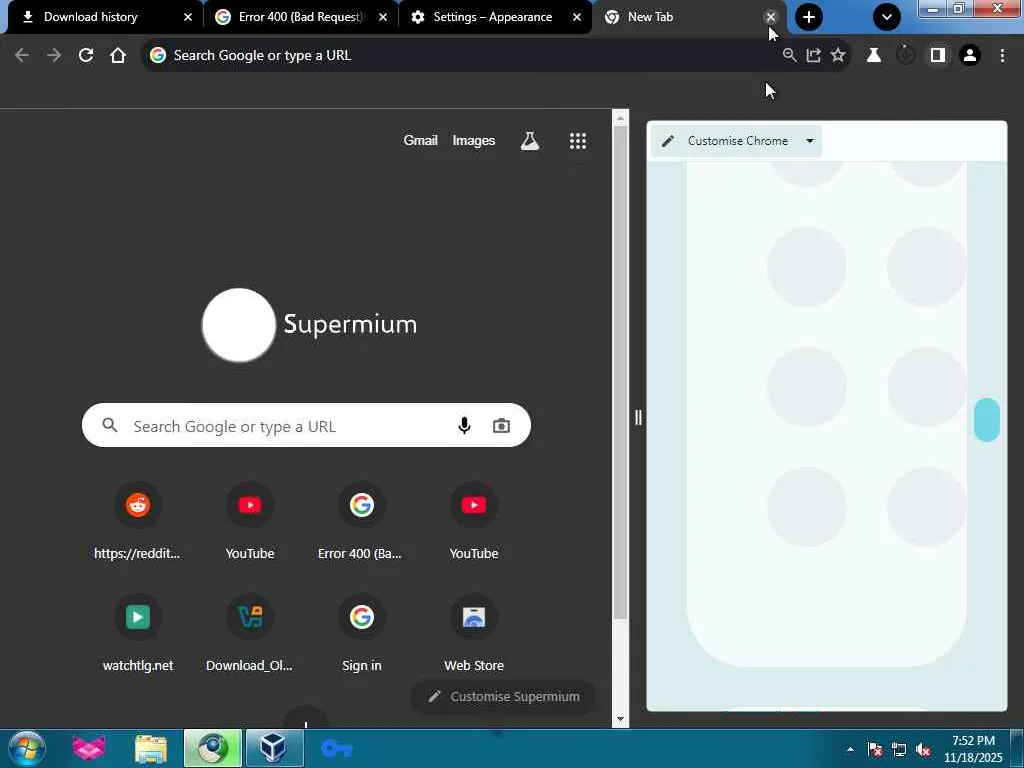The width and height of the screenshot is (1024, 768).
Task: Open Search Labs flask icon on page
Action: [530, 140]
